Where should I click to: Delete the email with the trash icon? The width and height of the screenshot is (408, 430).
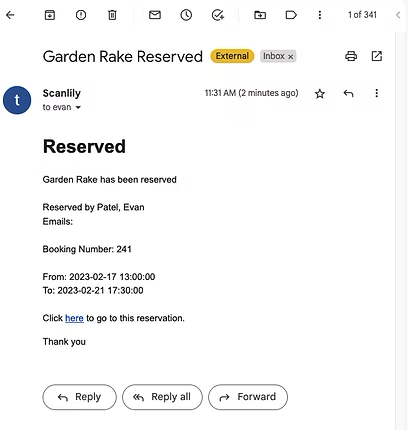point(112,15)
